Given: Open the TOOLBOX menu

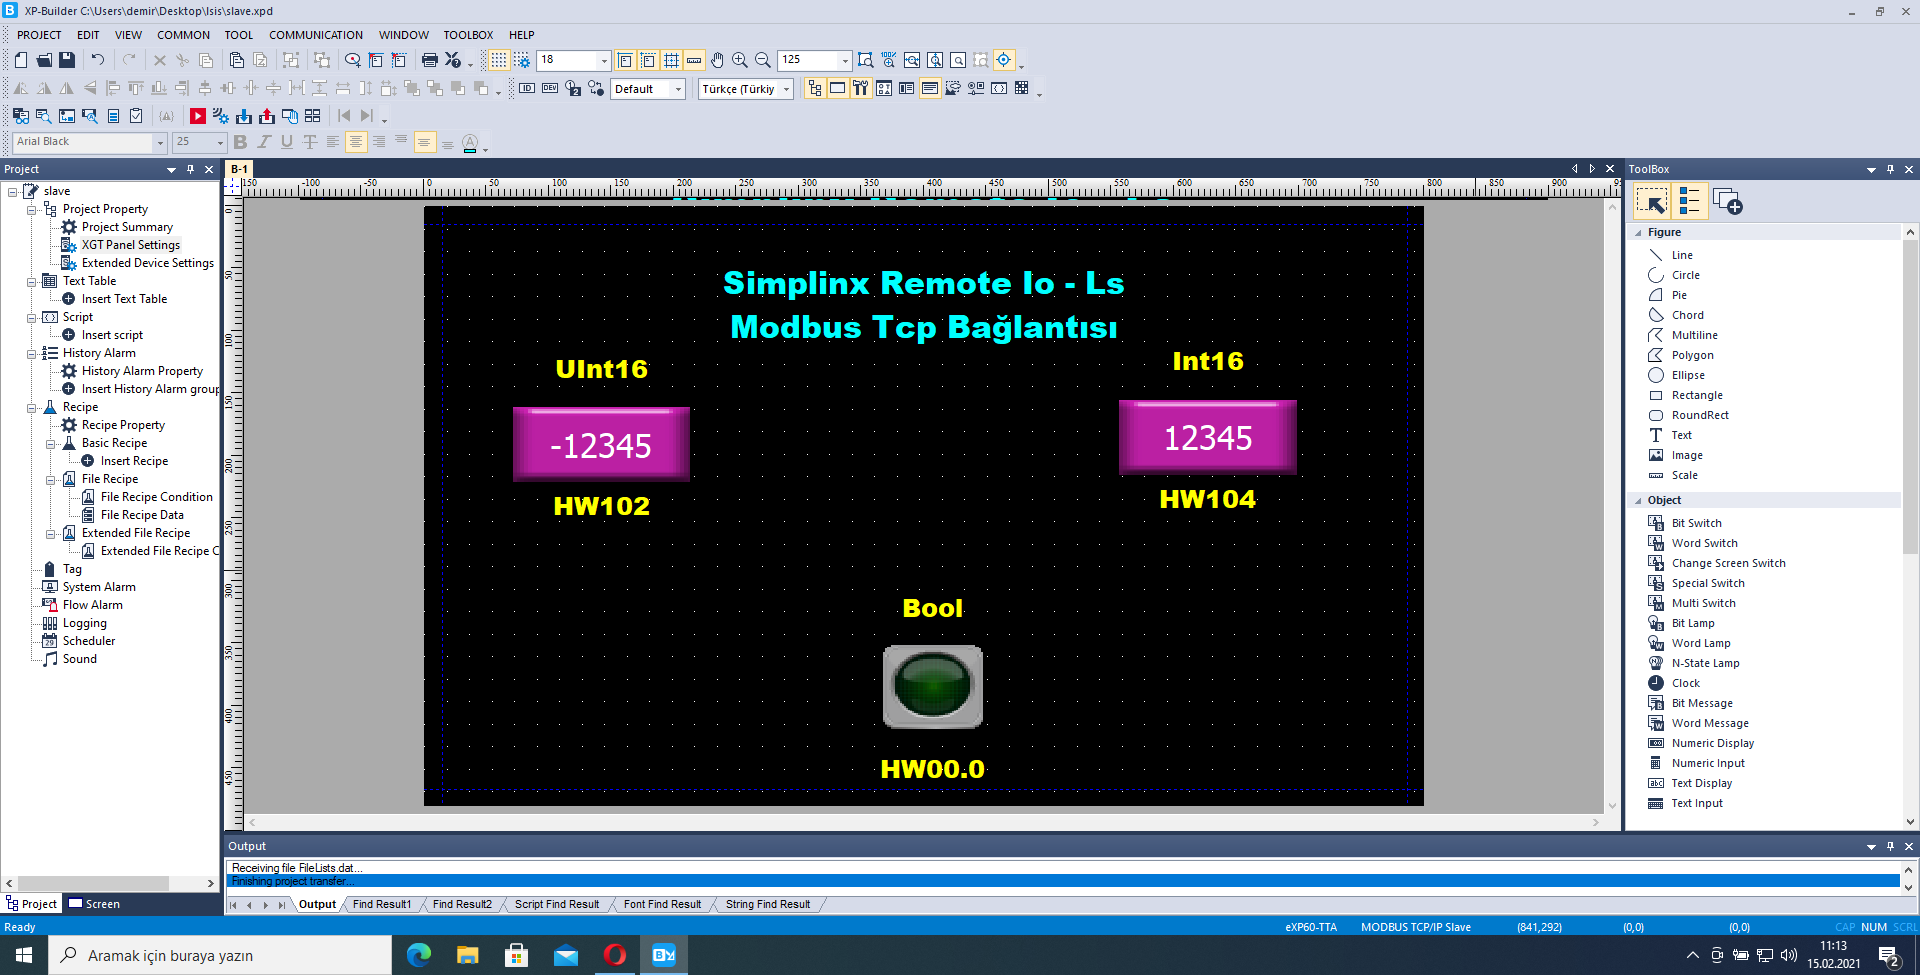Looking at the screenshot, I should [468, 35].
